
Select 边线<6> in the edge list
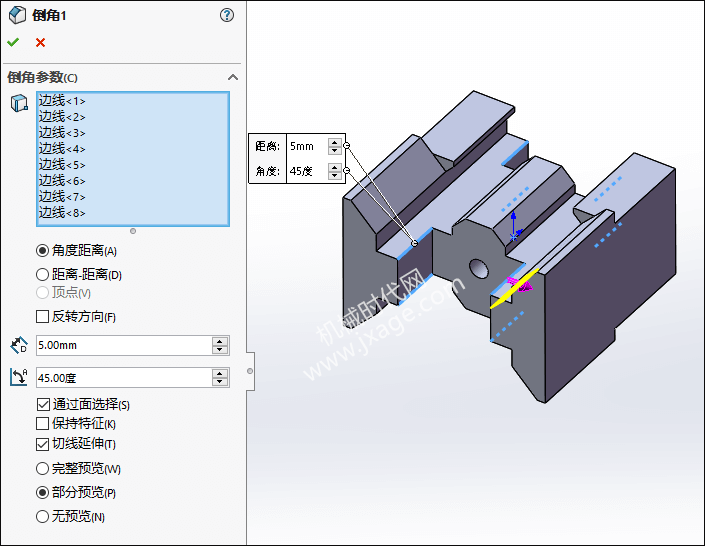pyautogui.click(x=62, y=180)
